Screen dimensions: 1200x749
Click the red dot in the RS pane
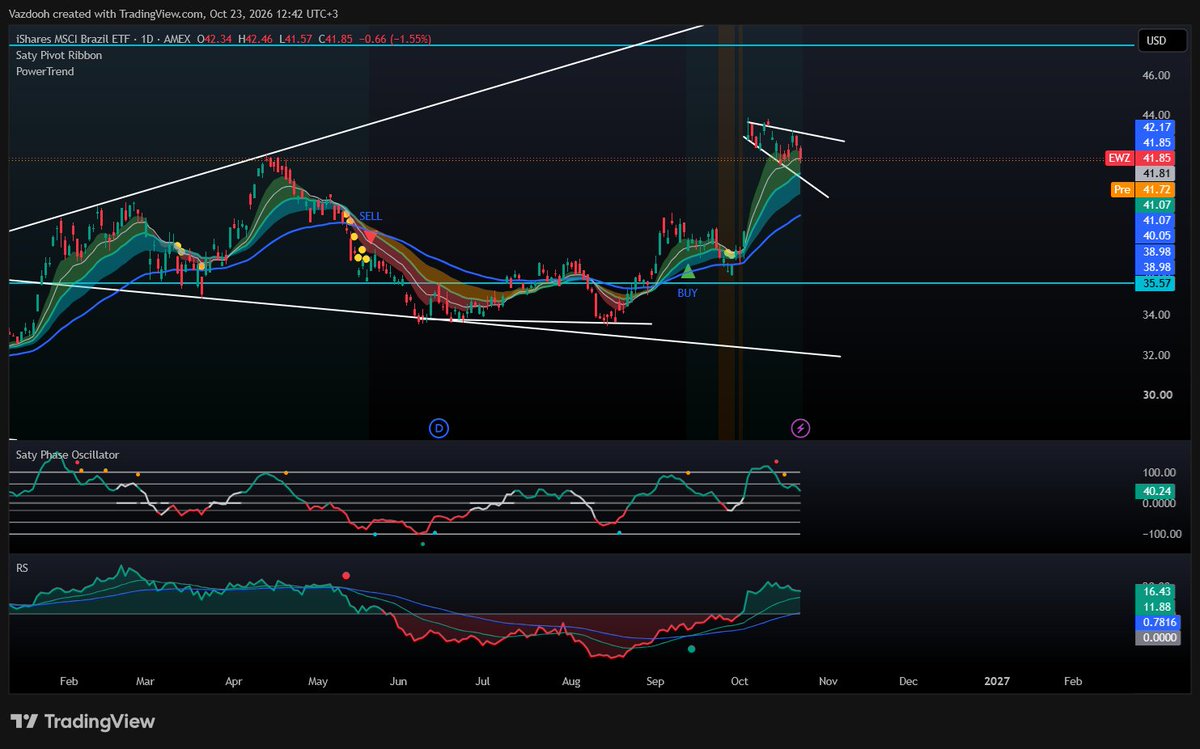pyautogui.click(x=346, y=575)
